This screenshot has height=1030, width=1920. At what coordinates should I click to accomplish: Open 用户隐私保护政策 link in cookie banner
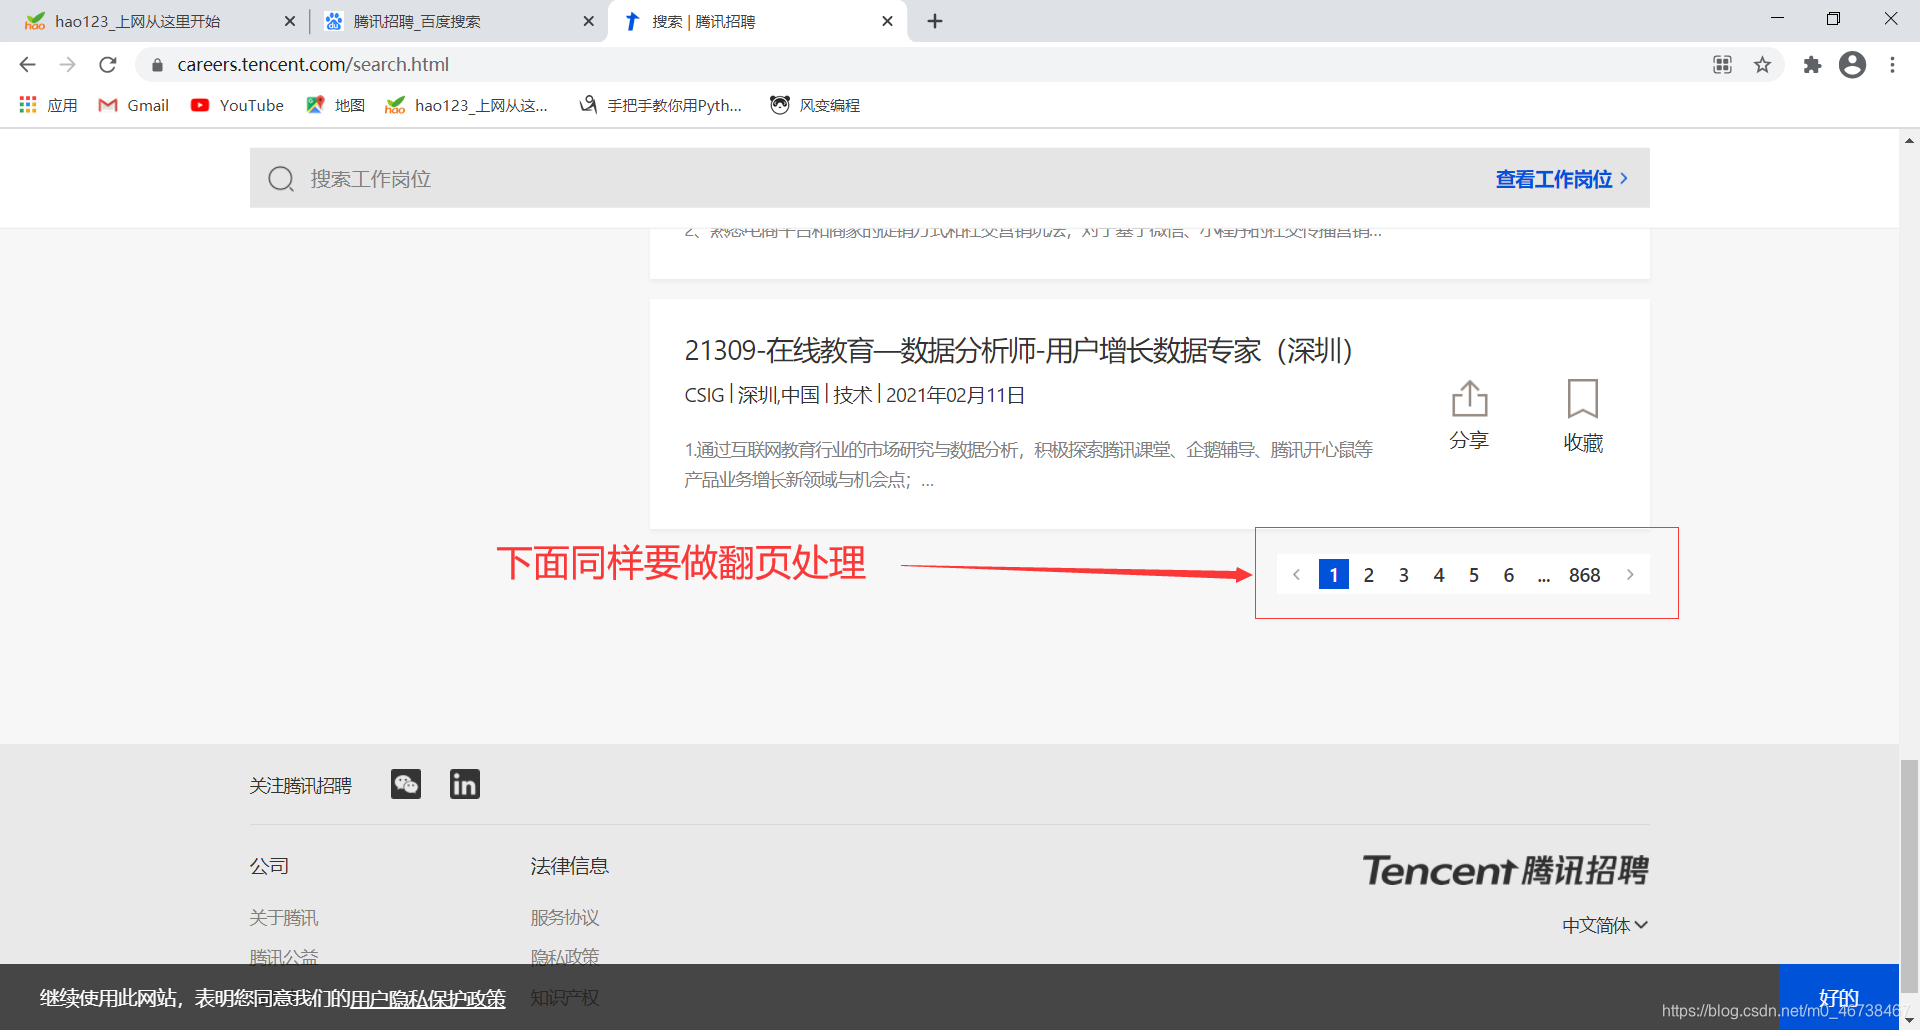click(x=428, y=998)
